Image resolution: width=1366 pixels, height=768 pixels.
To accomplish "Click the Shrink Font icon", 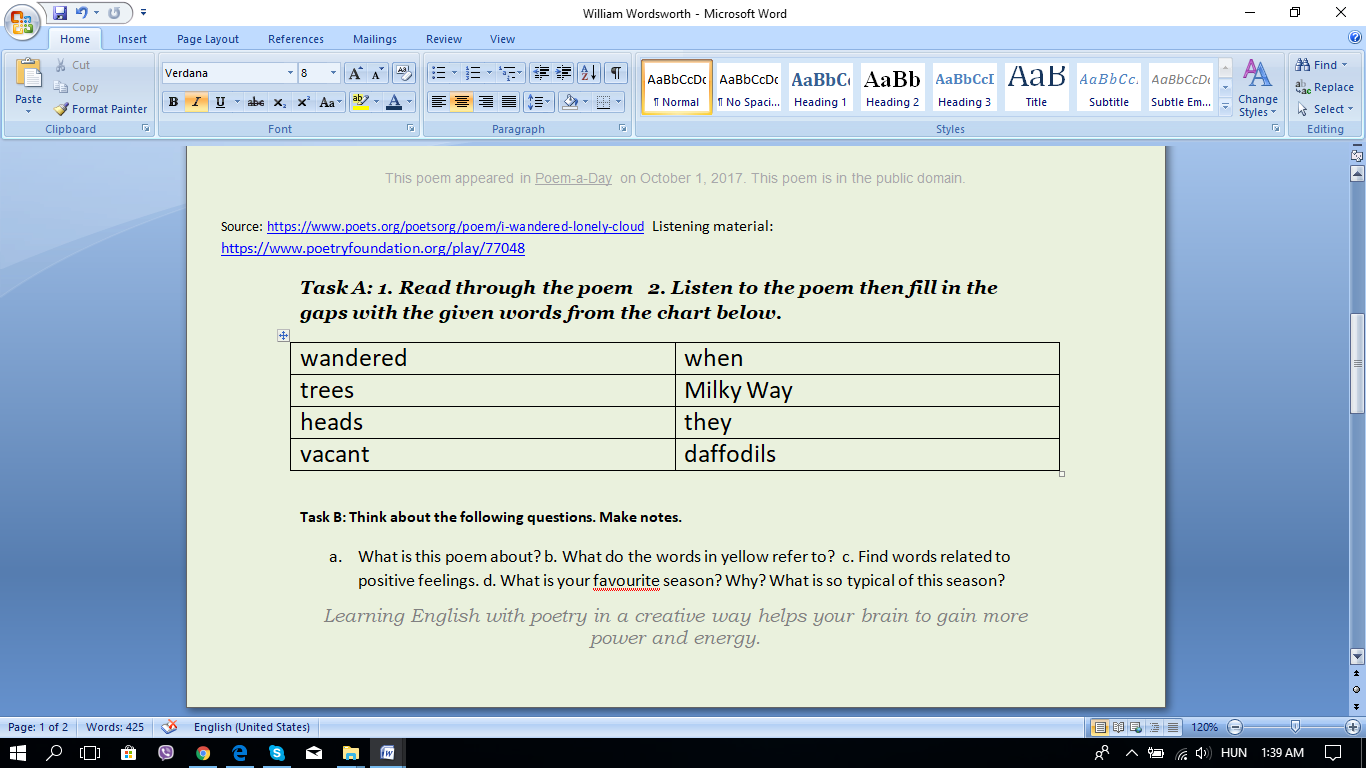I will coord(377,73).
